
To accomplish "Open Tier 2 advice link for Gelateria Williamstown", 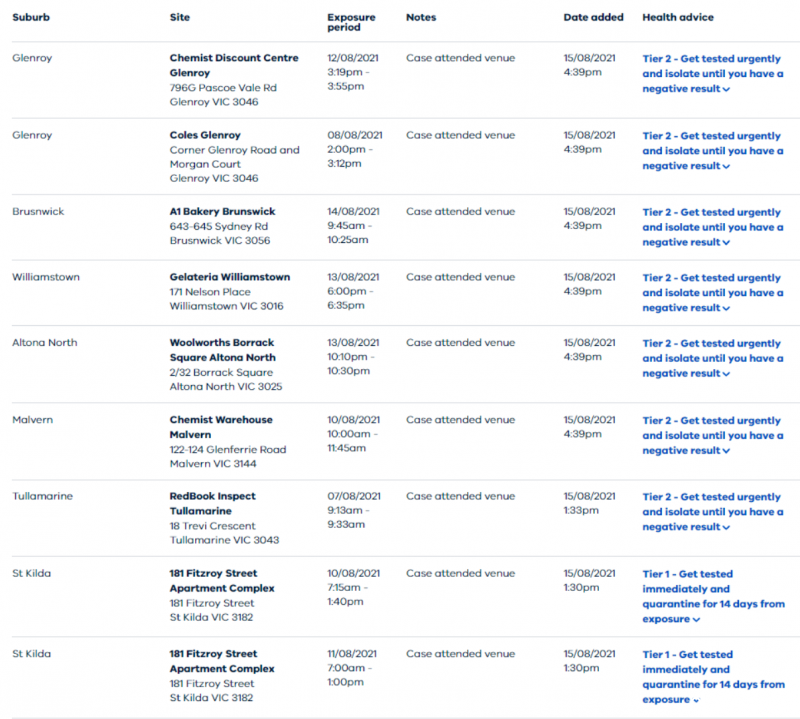I will [x=713, y=293].
